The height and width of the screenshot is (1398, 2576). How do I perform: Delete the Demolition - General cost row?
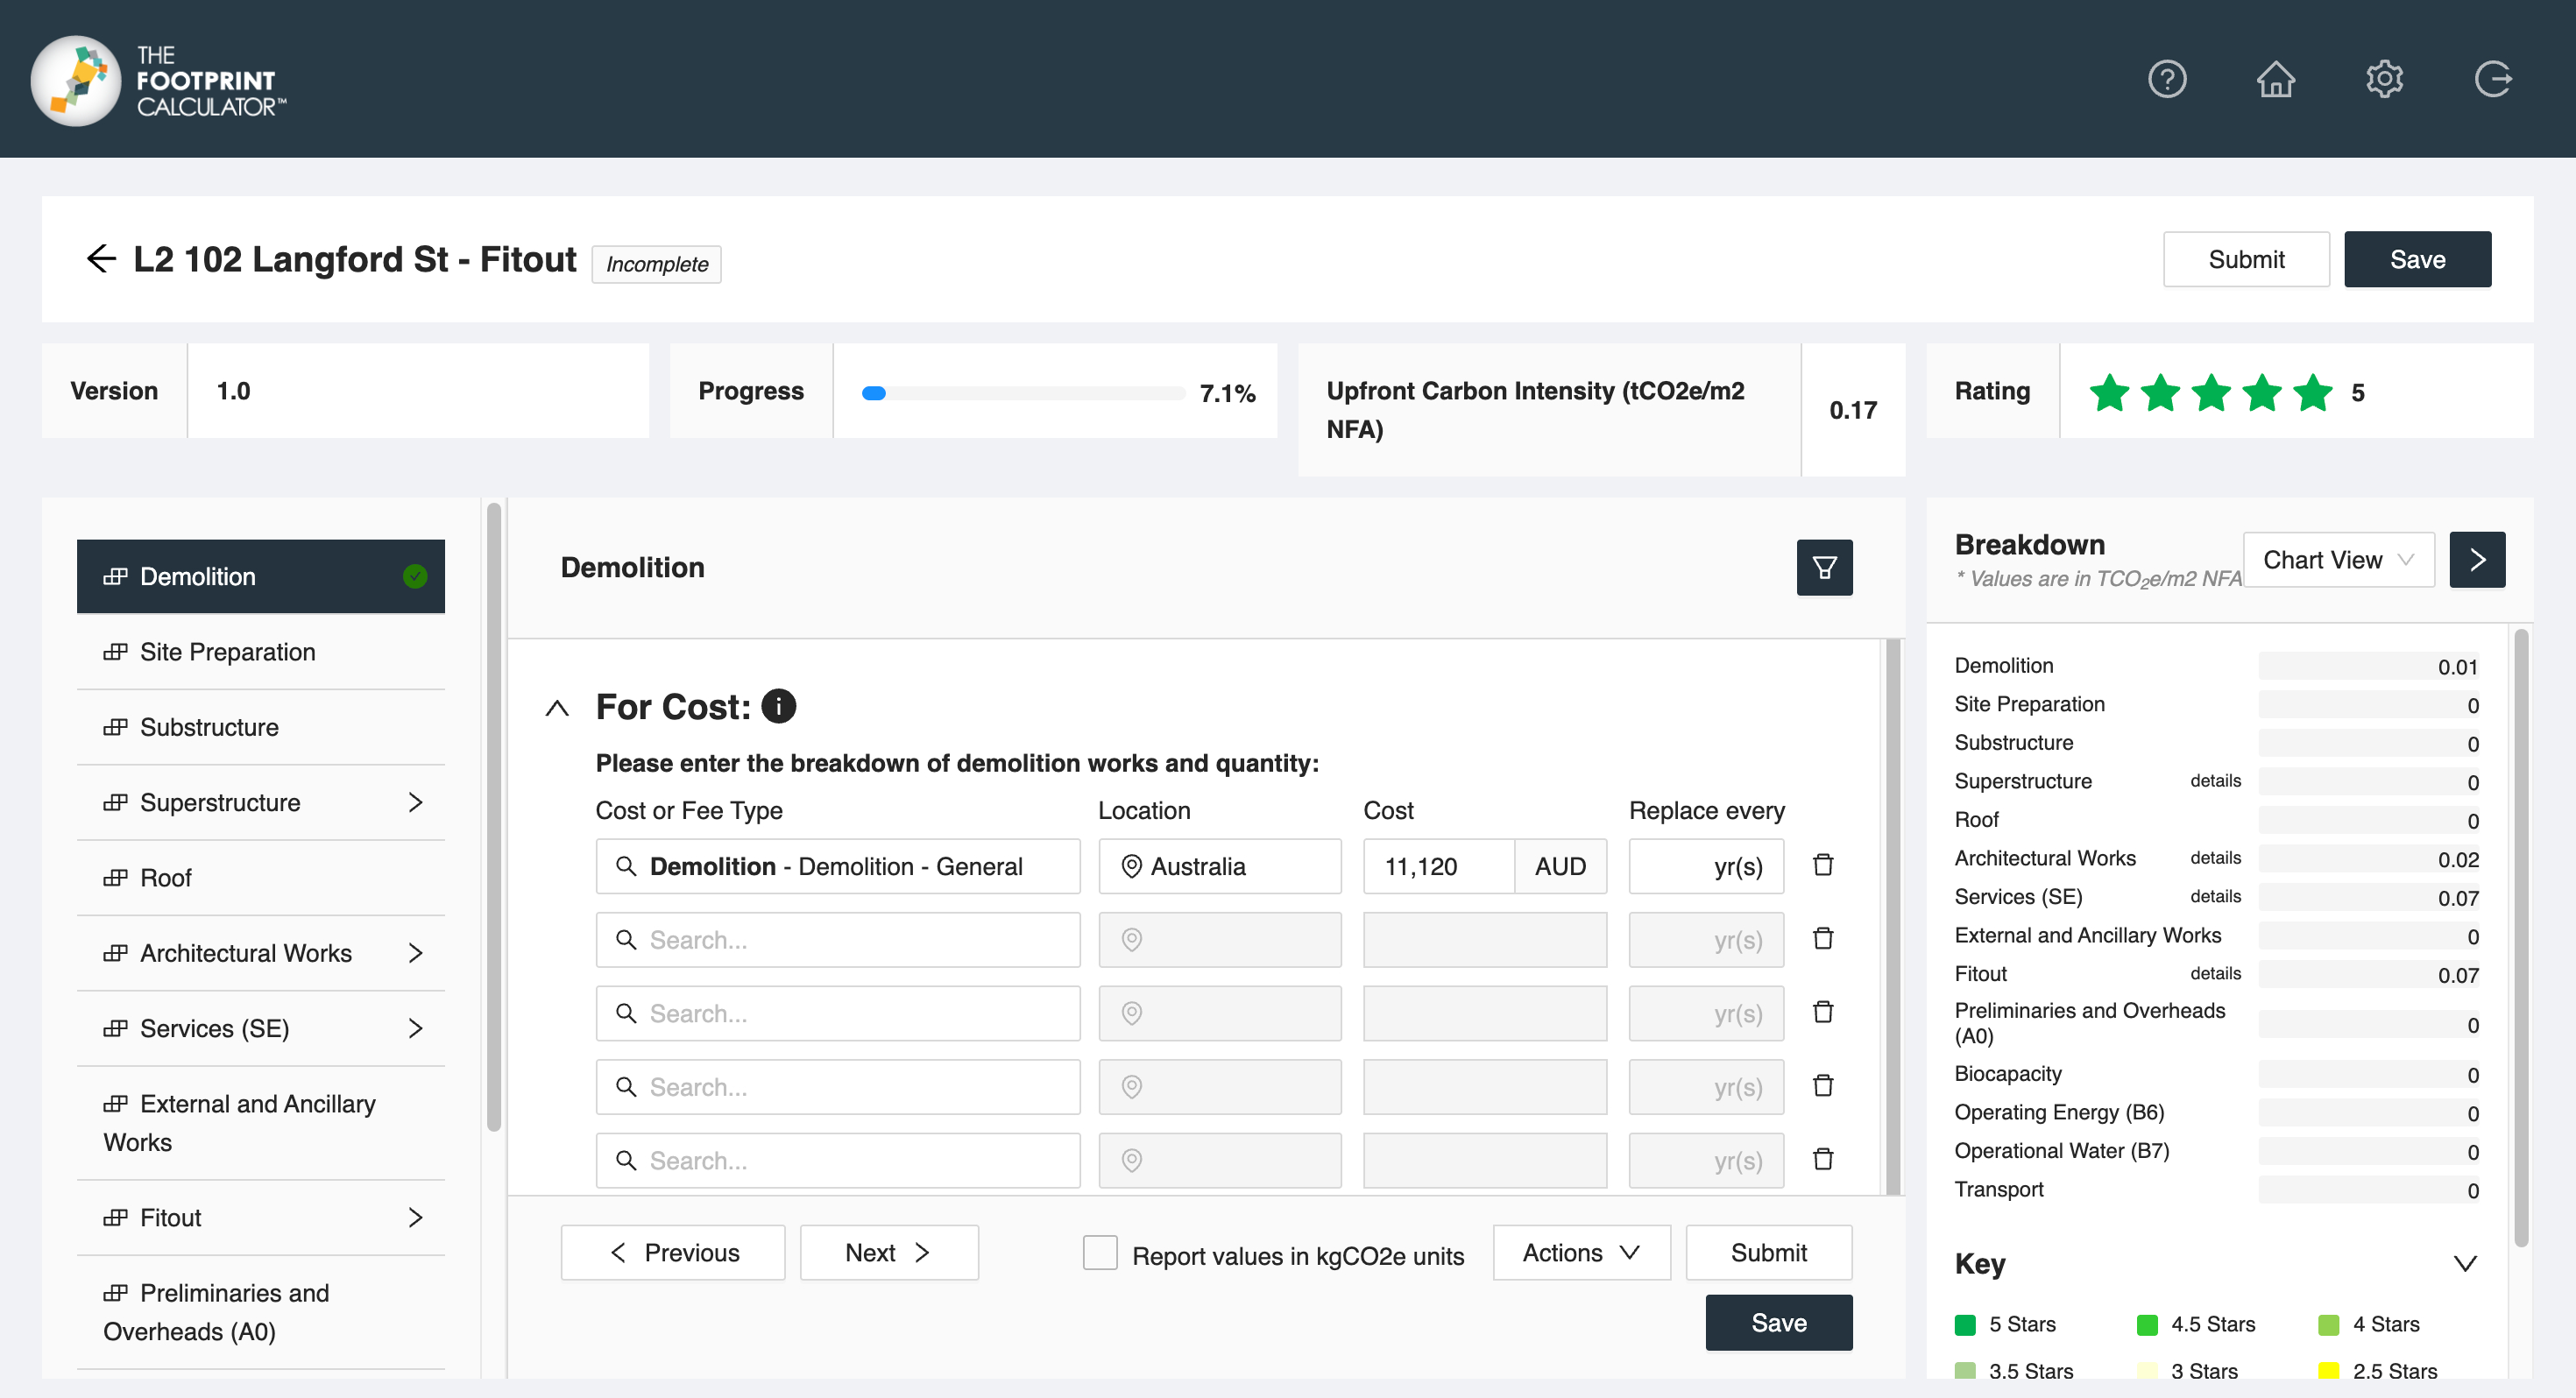[1823, 865]
